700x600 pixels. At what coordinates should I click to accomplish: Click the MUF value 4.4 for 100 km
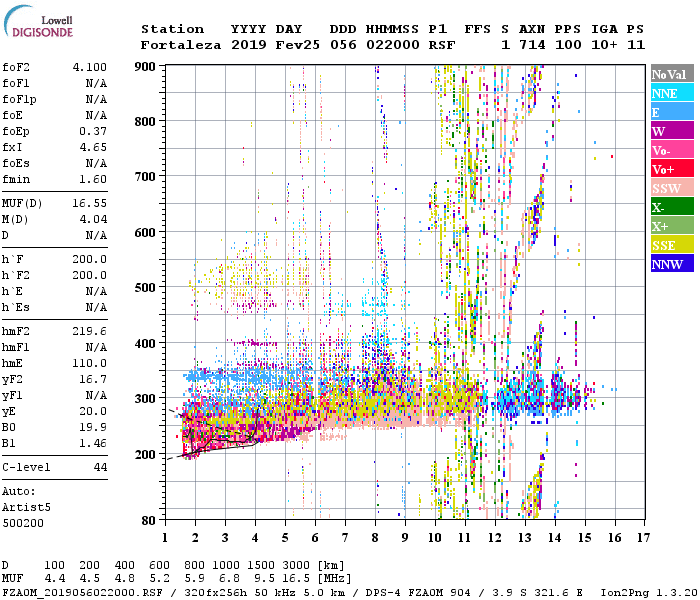coord(55,579)
